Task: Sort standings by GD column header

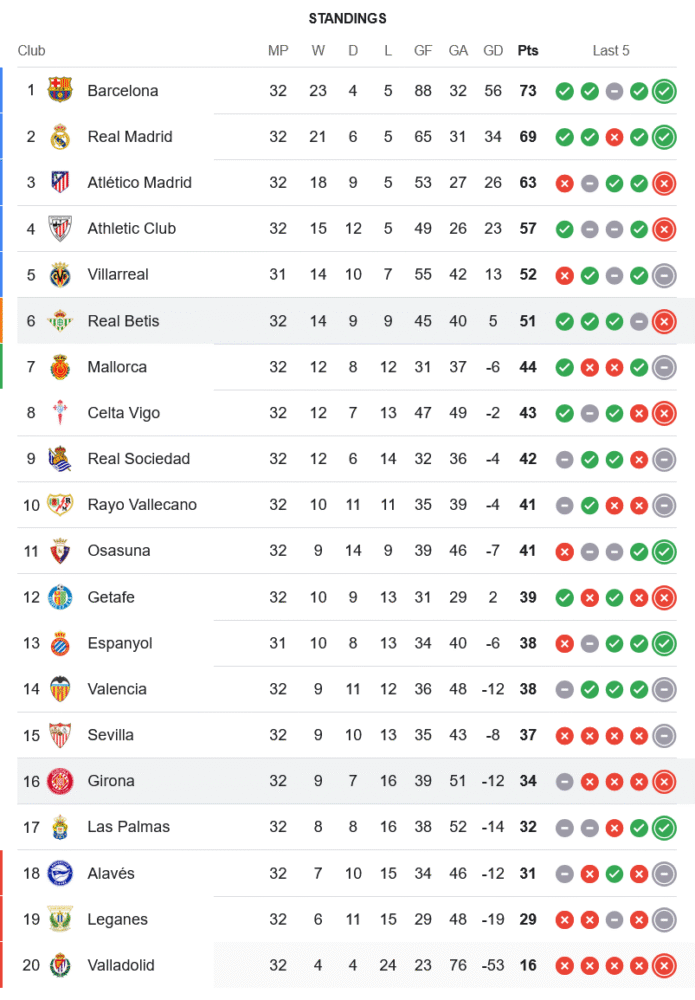Action: click(x=493, y=51)
